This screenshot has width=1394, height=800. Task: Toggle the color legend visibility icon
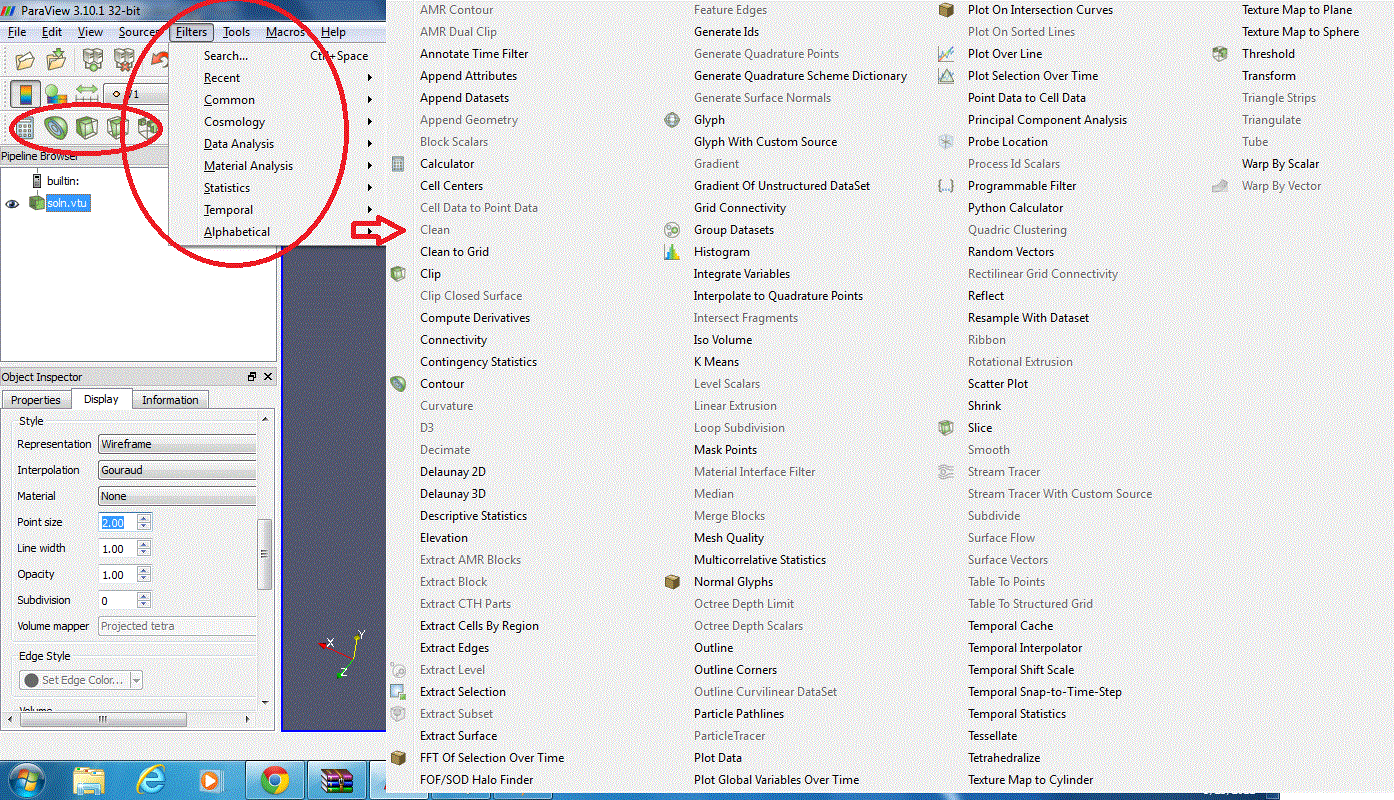pyautogui.click(x=25, y=94)
